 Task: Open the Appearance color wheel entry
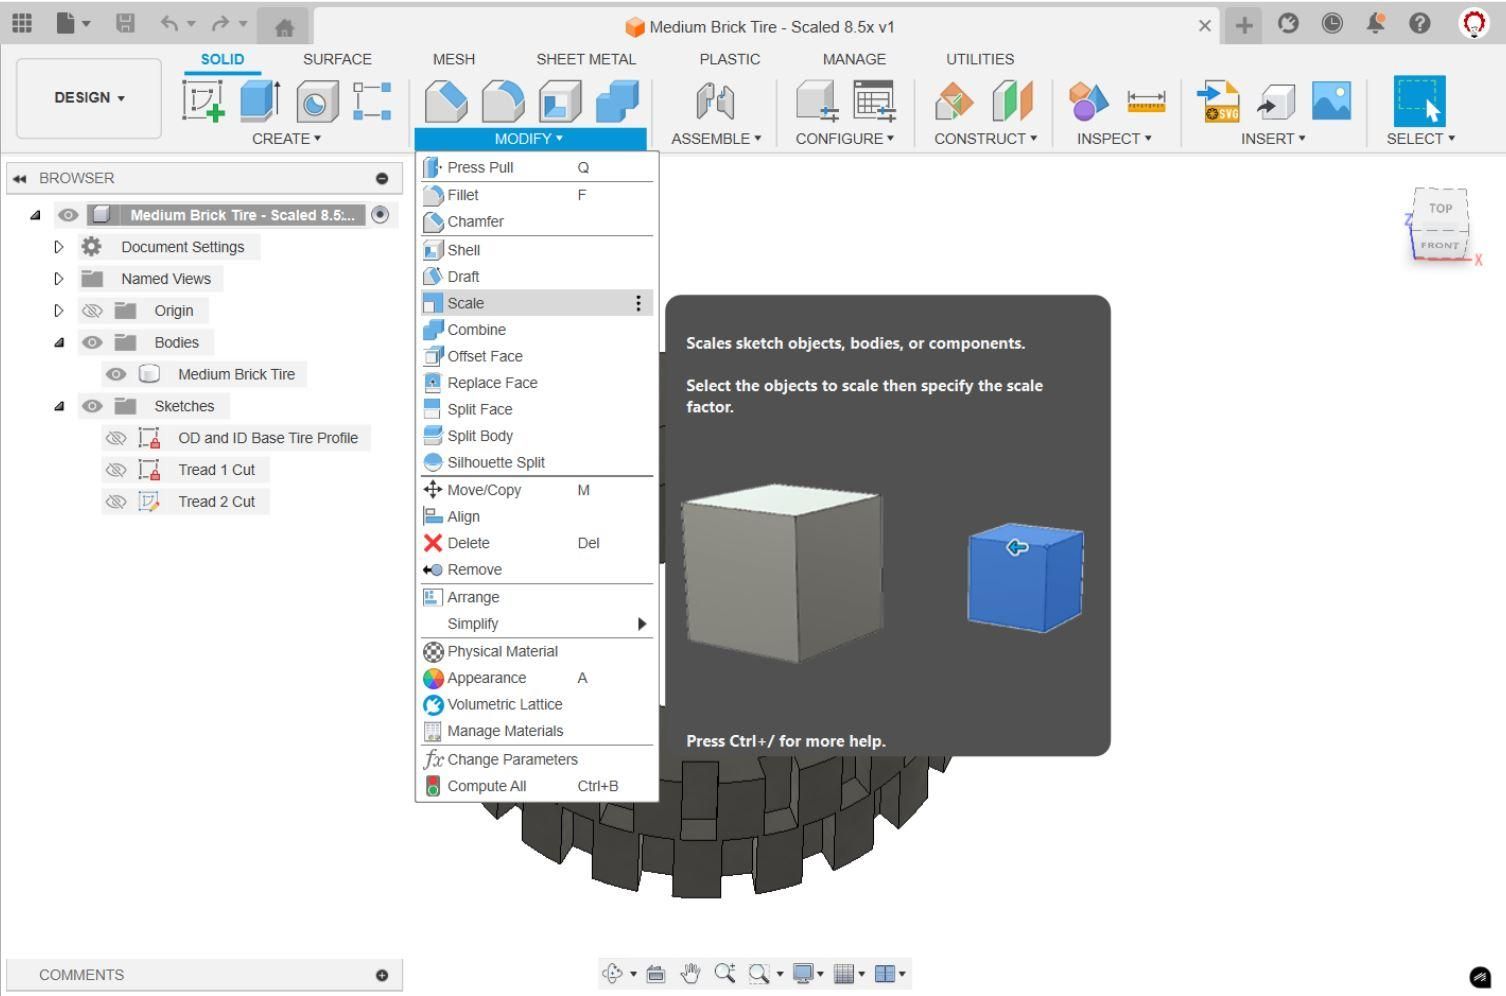537,678
